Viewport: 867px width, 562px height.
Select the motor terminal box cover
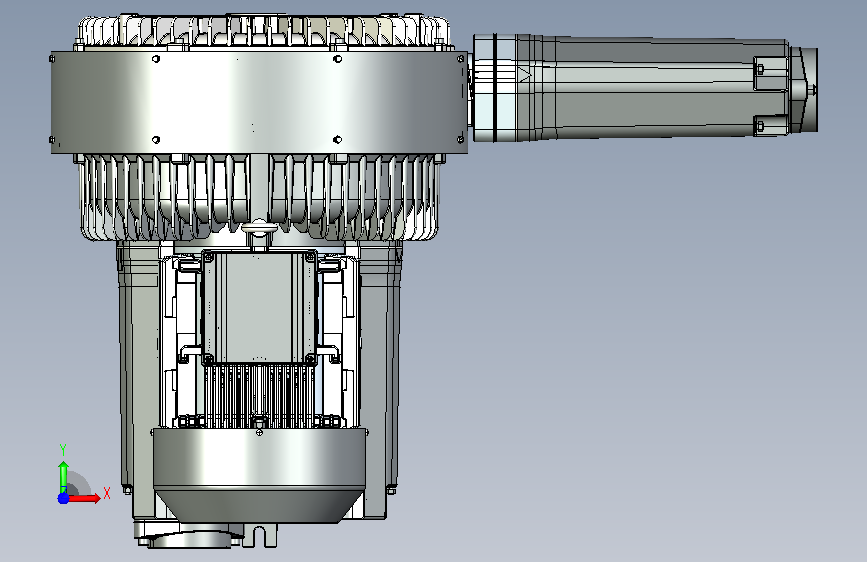pyautogui.click(x=259, y=308)
